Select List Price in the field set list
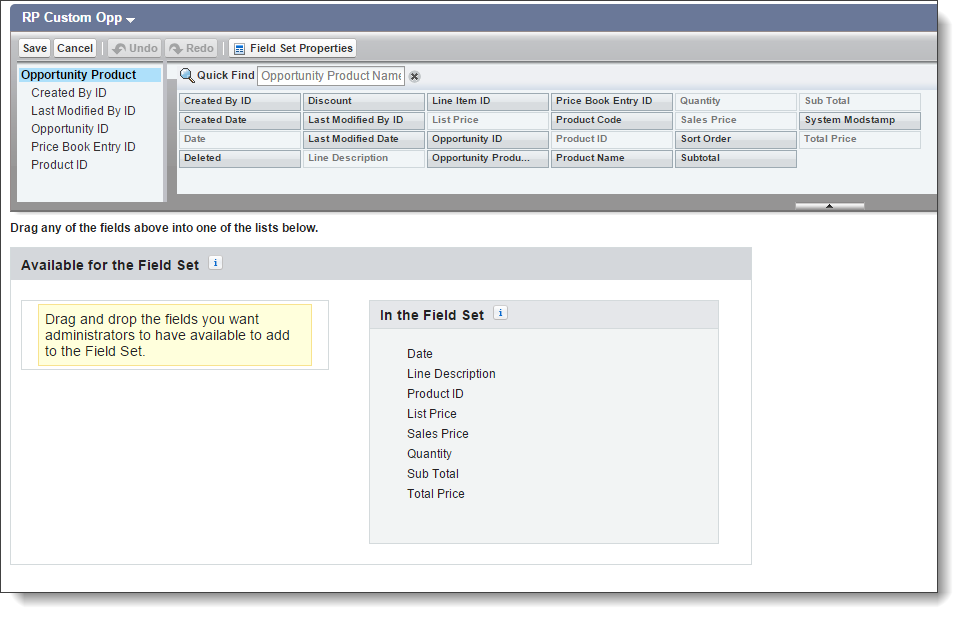963x618 pixels. click(432, 413)
